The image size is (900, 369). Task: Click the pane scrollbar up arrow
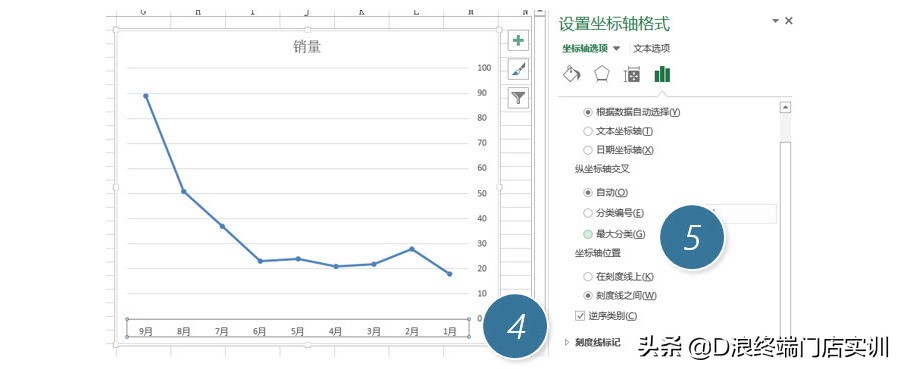point(785,107)
